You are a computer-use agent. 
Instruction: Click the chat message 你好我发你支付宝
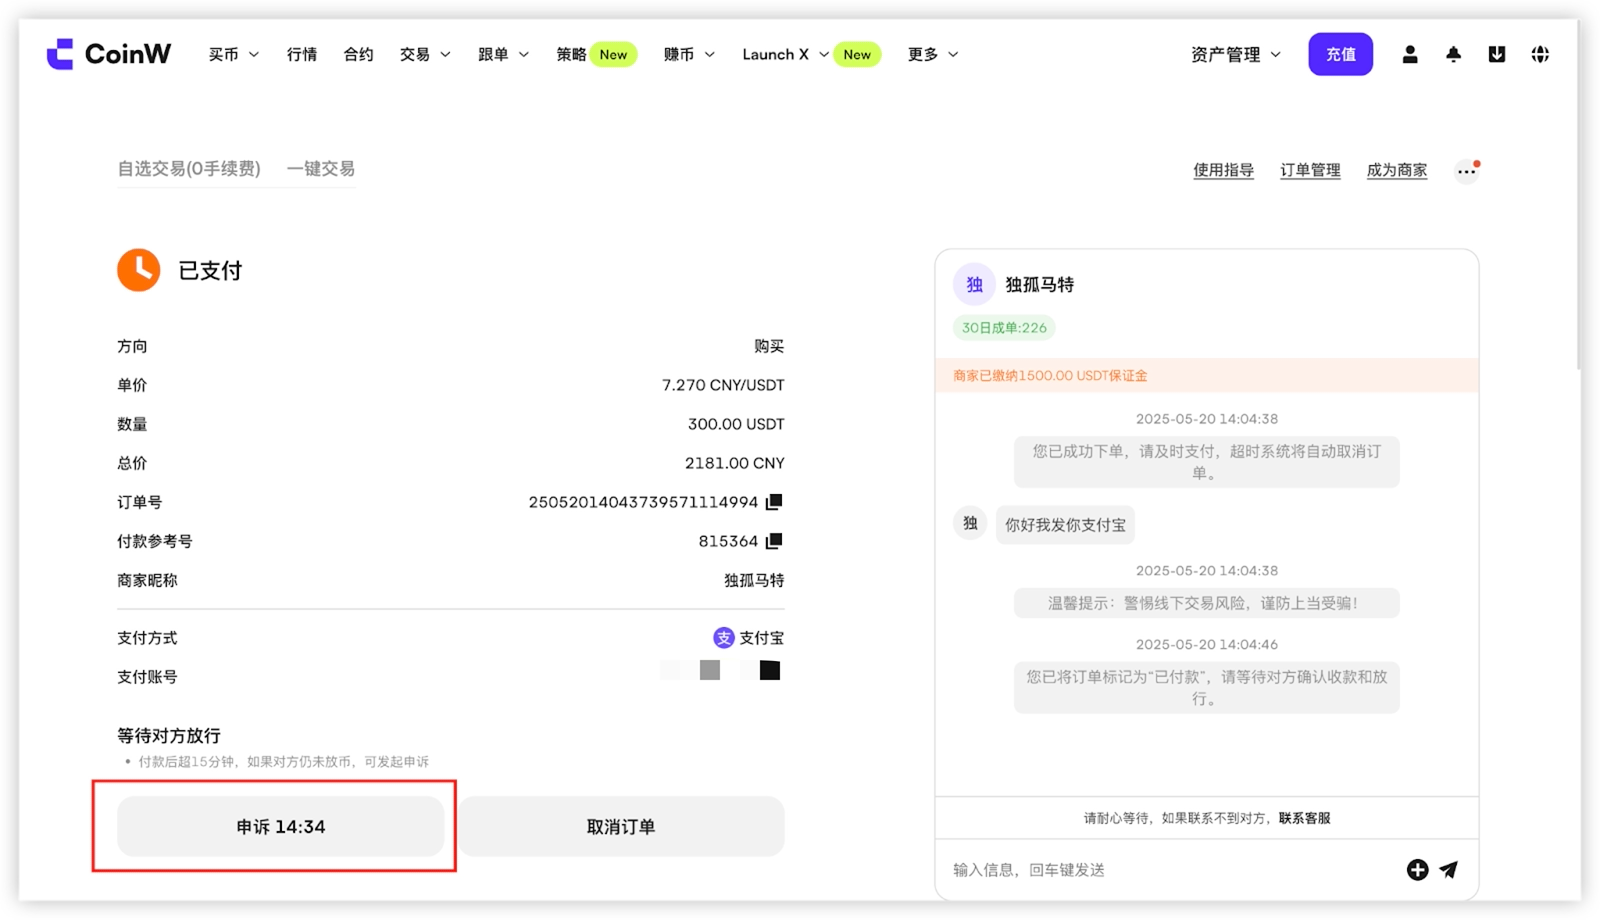(1065, 525)
